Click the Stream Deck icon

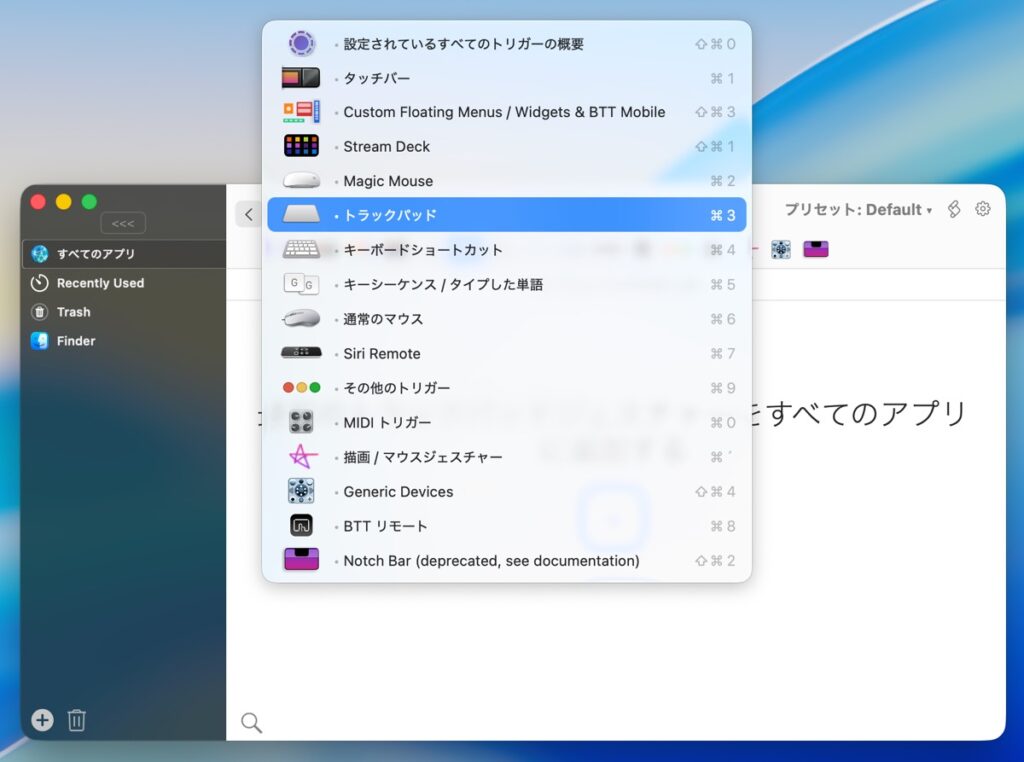click(301, 146)
